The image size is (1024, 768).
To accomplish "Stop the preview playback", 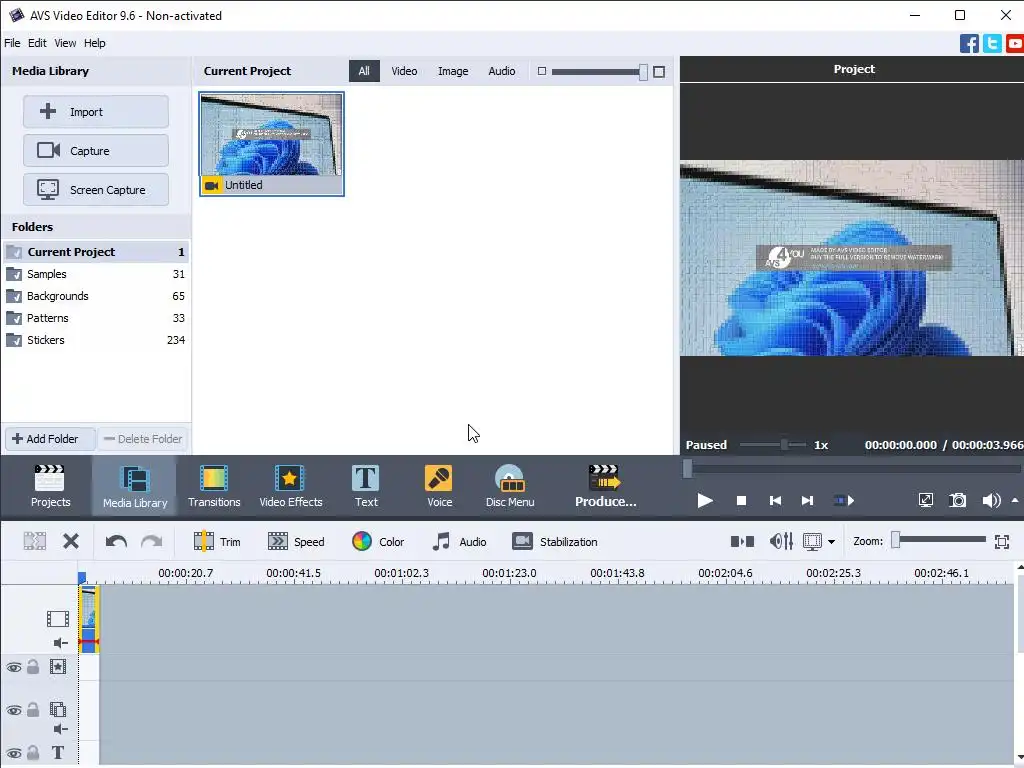I will click(x=741, y=501).
